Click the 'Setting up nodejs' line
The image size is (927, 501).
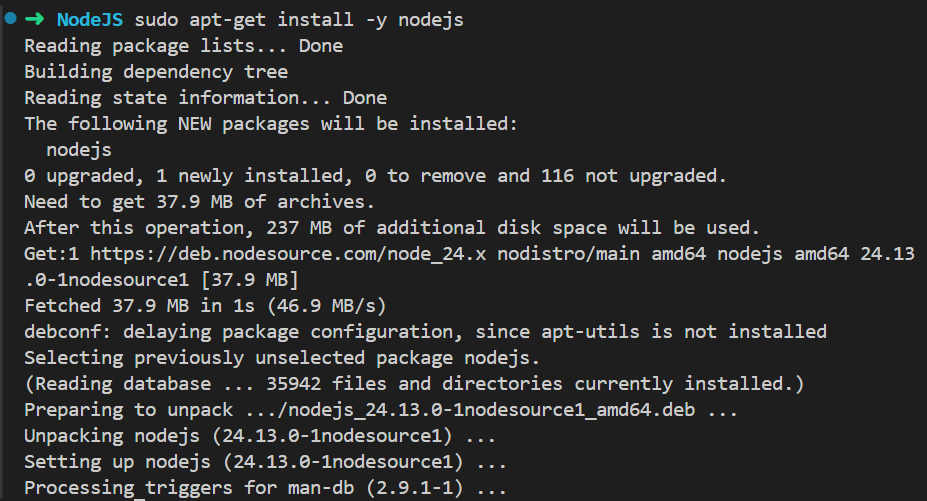pyautogui.click(x=265, y=462)
